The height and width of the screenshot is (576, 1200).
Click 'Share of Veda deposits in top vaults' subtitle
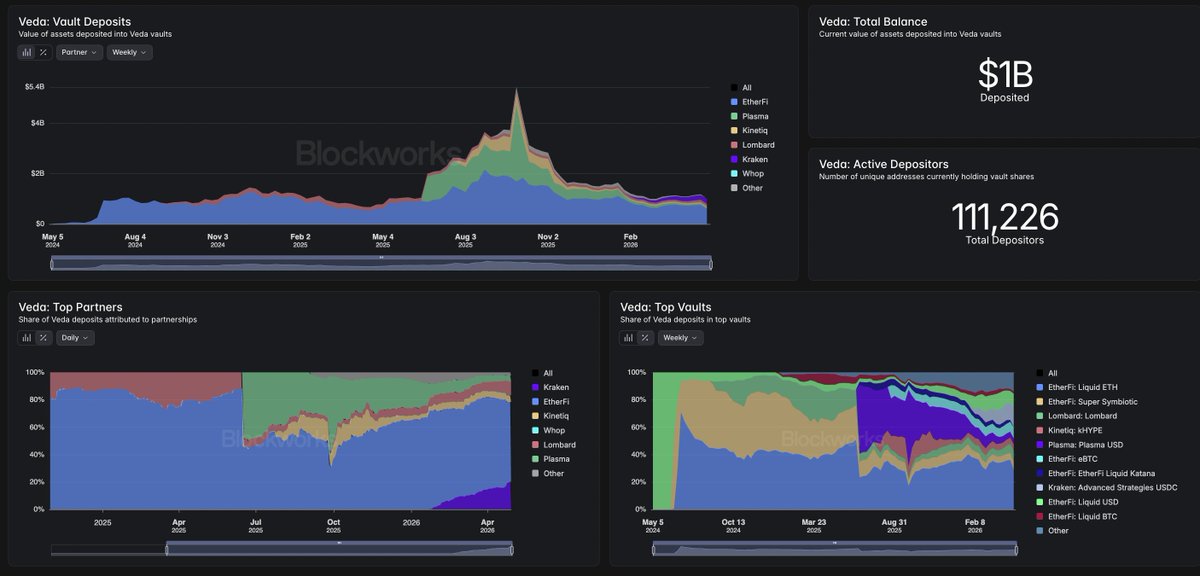point(685,320)
